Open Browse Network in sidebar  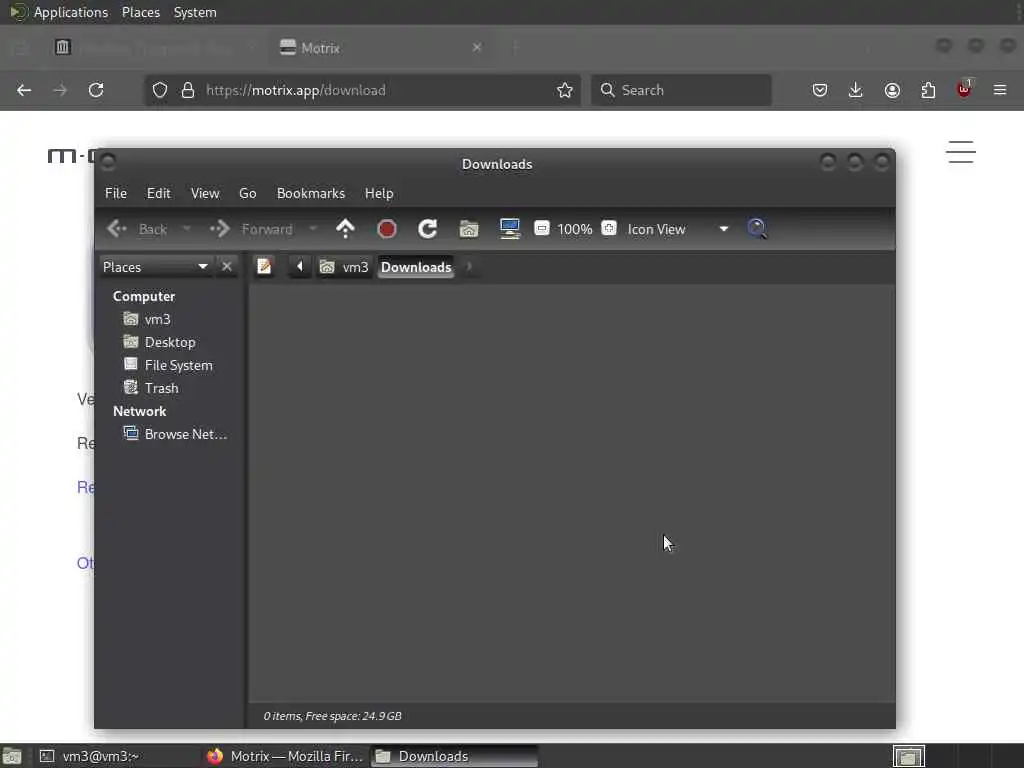tap(176, 434)
